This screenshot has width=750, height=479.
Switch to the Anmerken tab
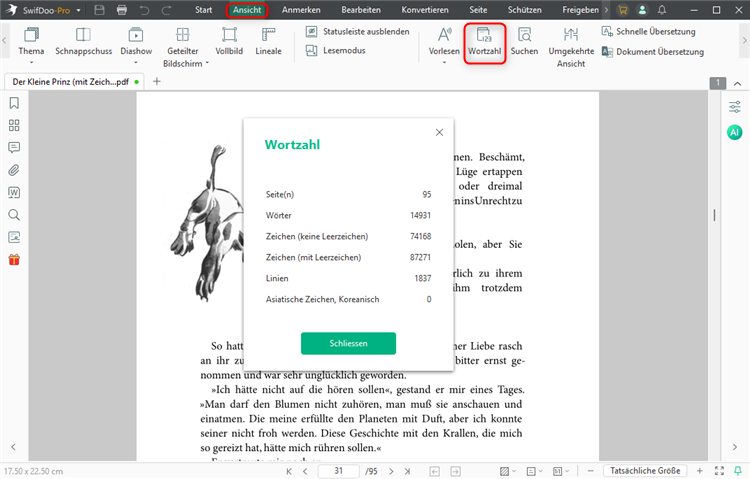click(301, 10)
